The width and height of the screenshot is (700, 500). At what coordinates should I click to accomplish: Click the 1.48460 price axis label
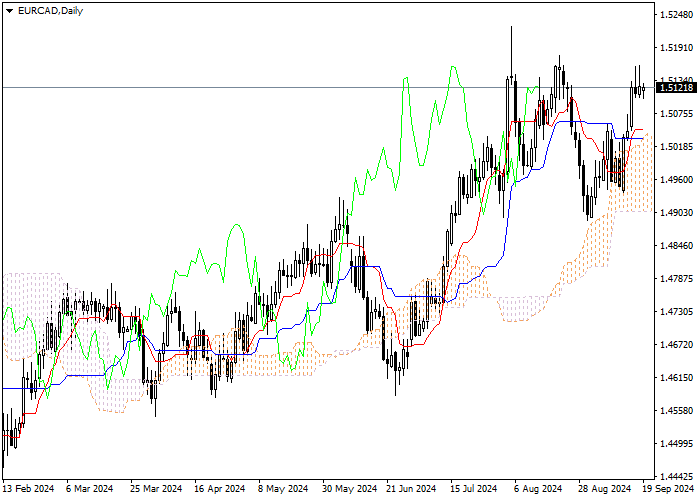coord(676,246)
